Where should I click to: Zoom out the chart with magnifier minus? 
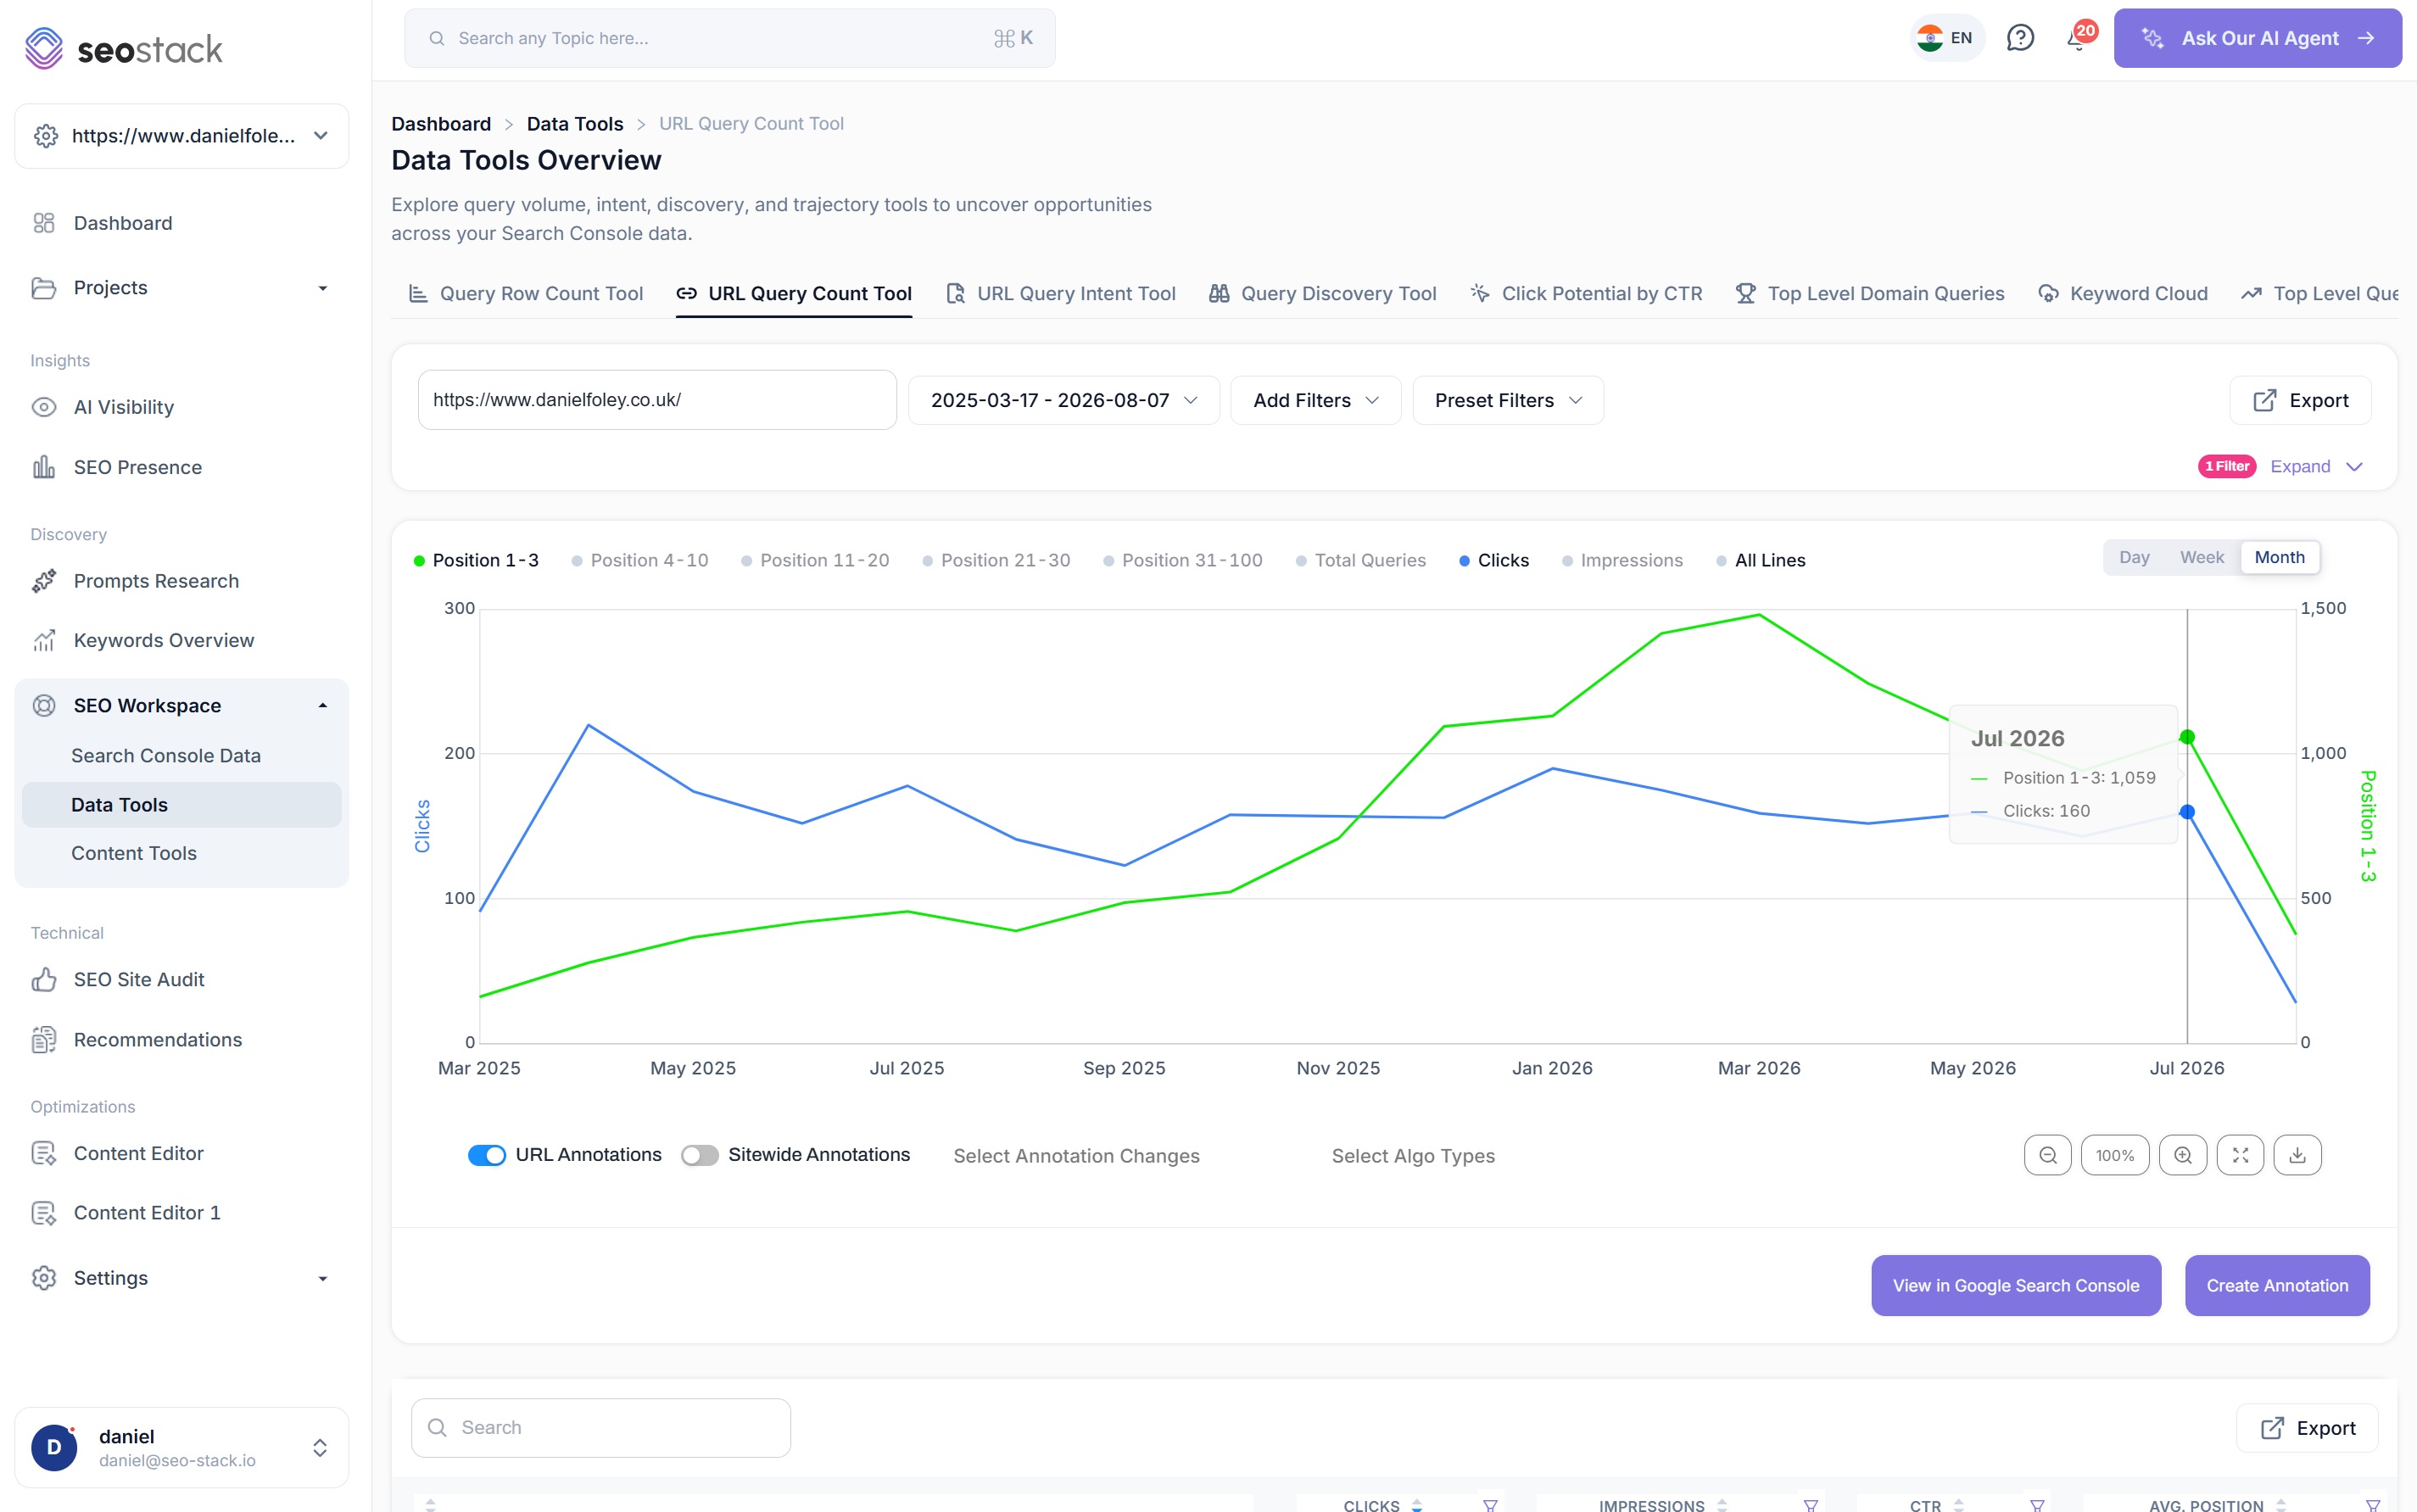(x=2047, y=1155)
